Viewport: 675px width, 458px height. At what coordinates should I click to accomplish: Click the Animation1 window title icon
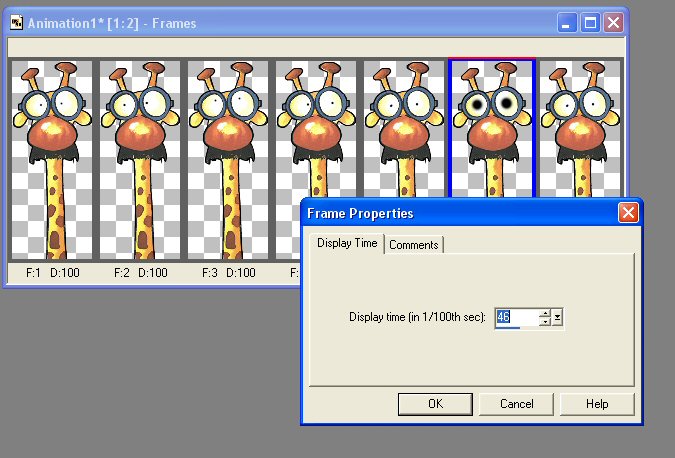[16, 23]
